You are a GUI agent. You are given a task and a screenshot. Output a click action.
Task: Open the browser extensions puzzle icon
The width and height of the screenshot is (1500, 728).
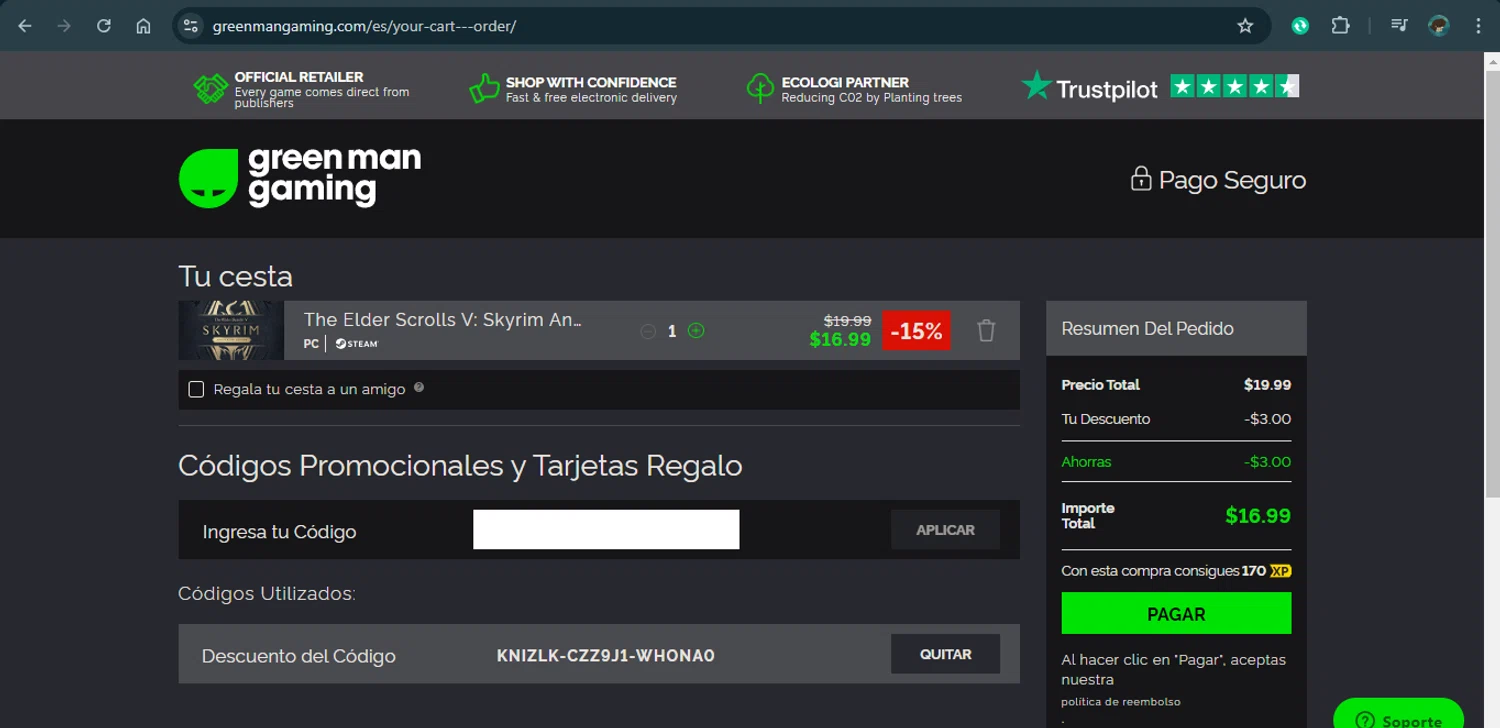click(x=1340, y=26)
